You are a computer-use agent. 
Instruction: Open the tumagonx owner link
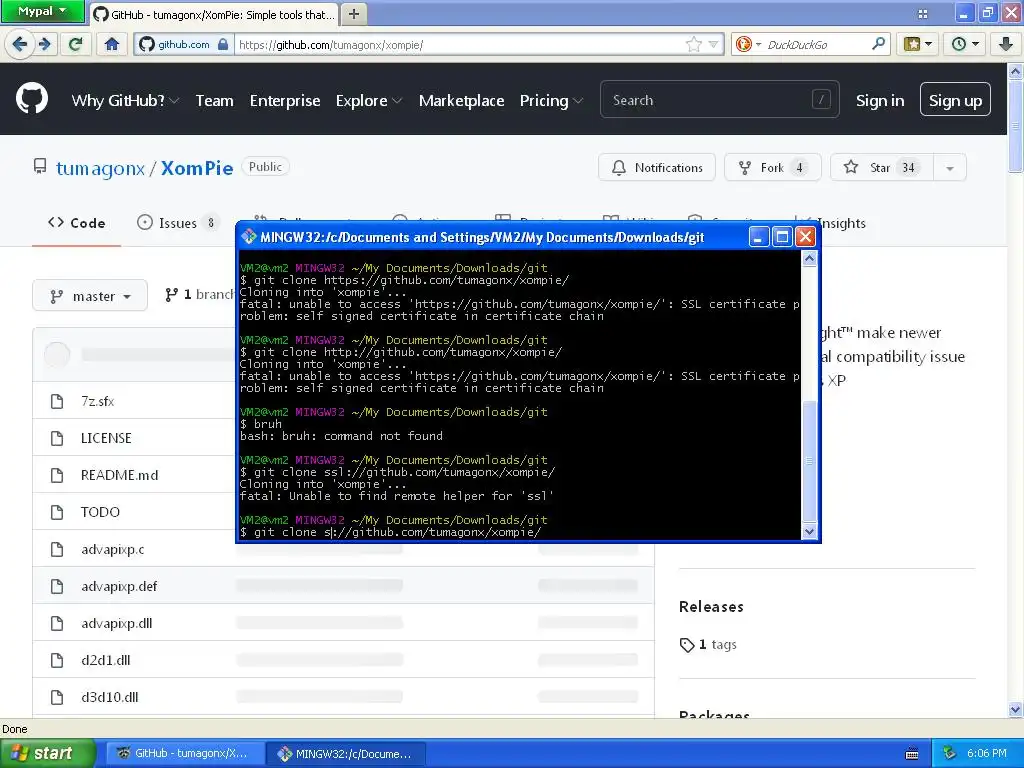pos(101,168)
